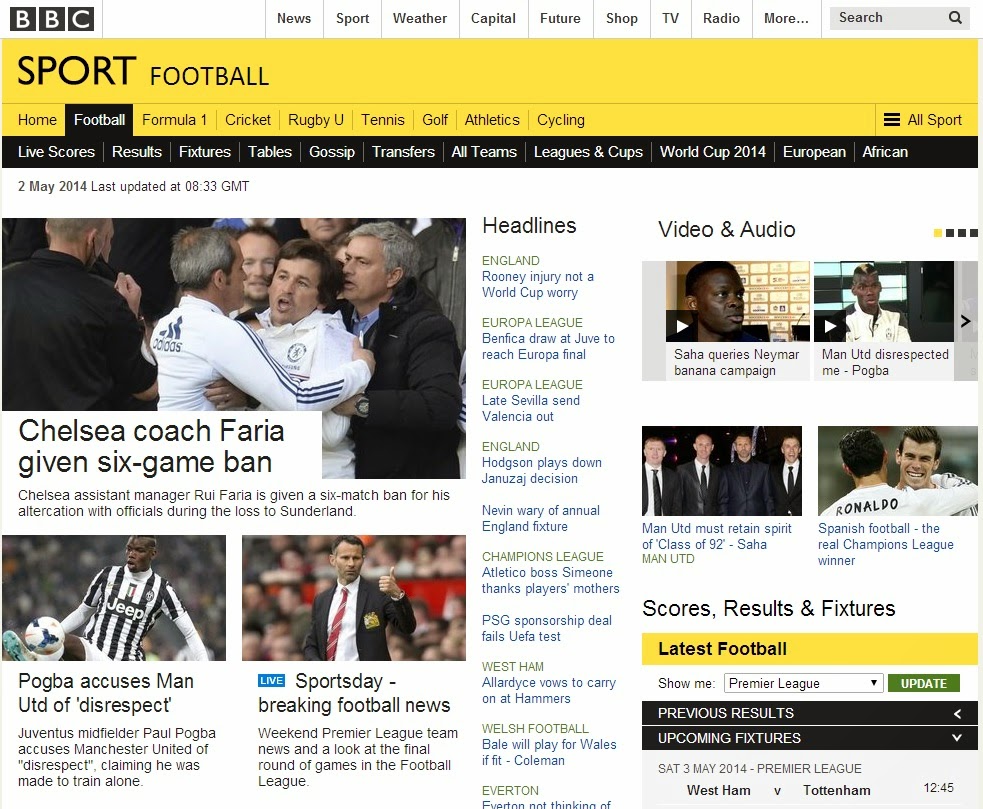
Task: Open the More... menu in top bar
Action: click(786, 19)
